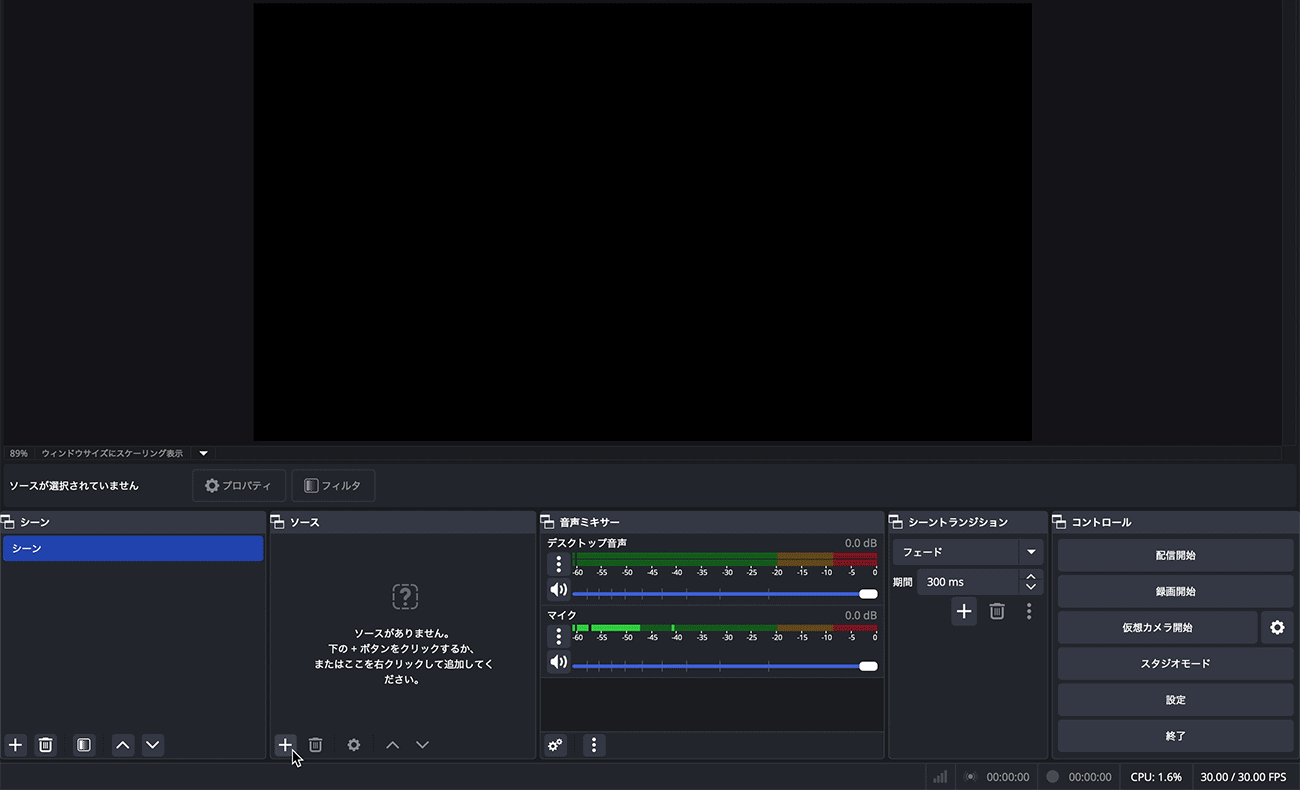Mute the マイク speaker icon

coord(559,662)
